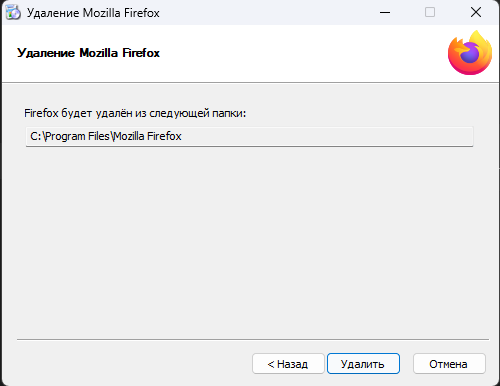500x386 pixels.
Task: Click "Program Files" inside the path box
Action: pyautogui.click(x=77, y=136)
